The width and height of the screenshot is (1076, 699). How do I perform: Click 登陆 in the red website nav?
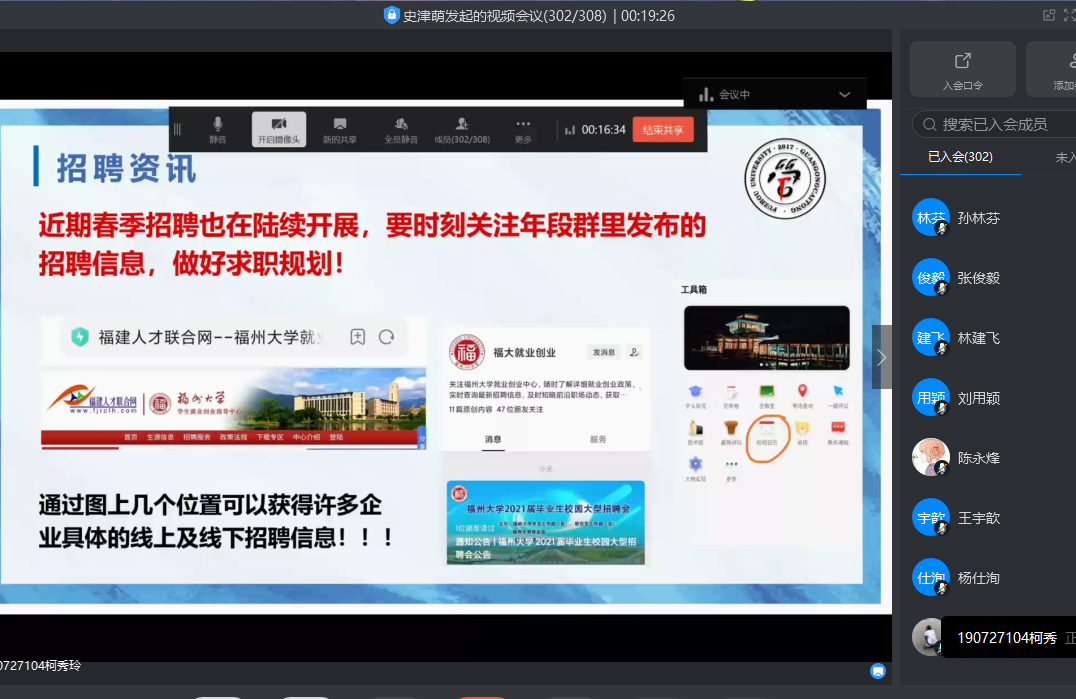click(x=336, y=437)
